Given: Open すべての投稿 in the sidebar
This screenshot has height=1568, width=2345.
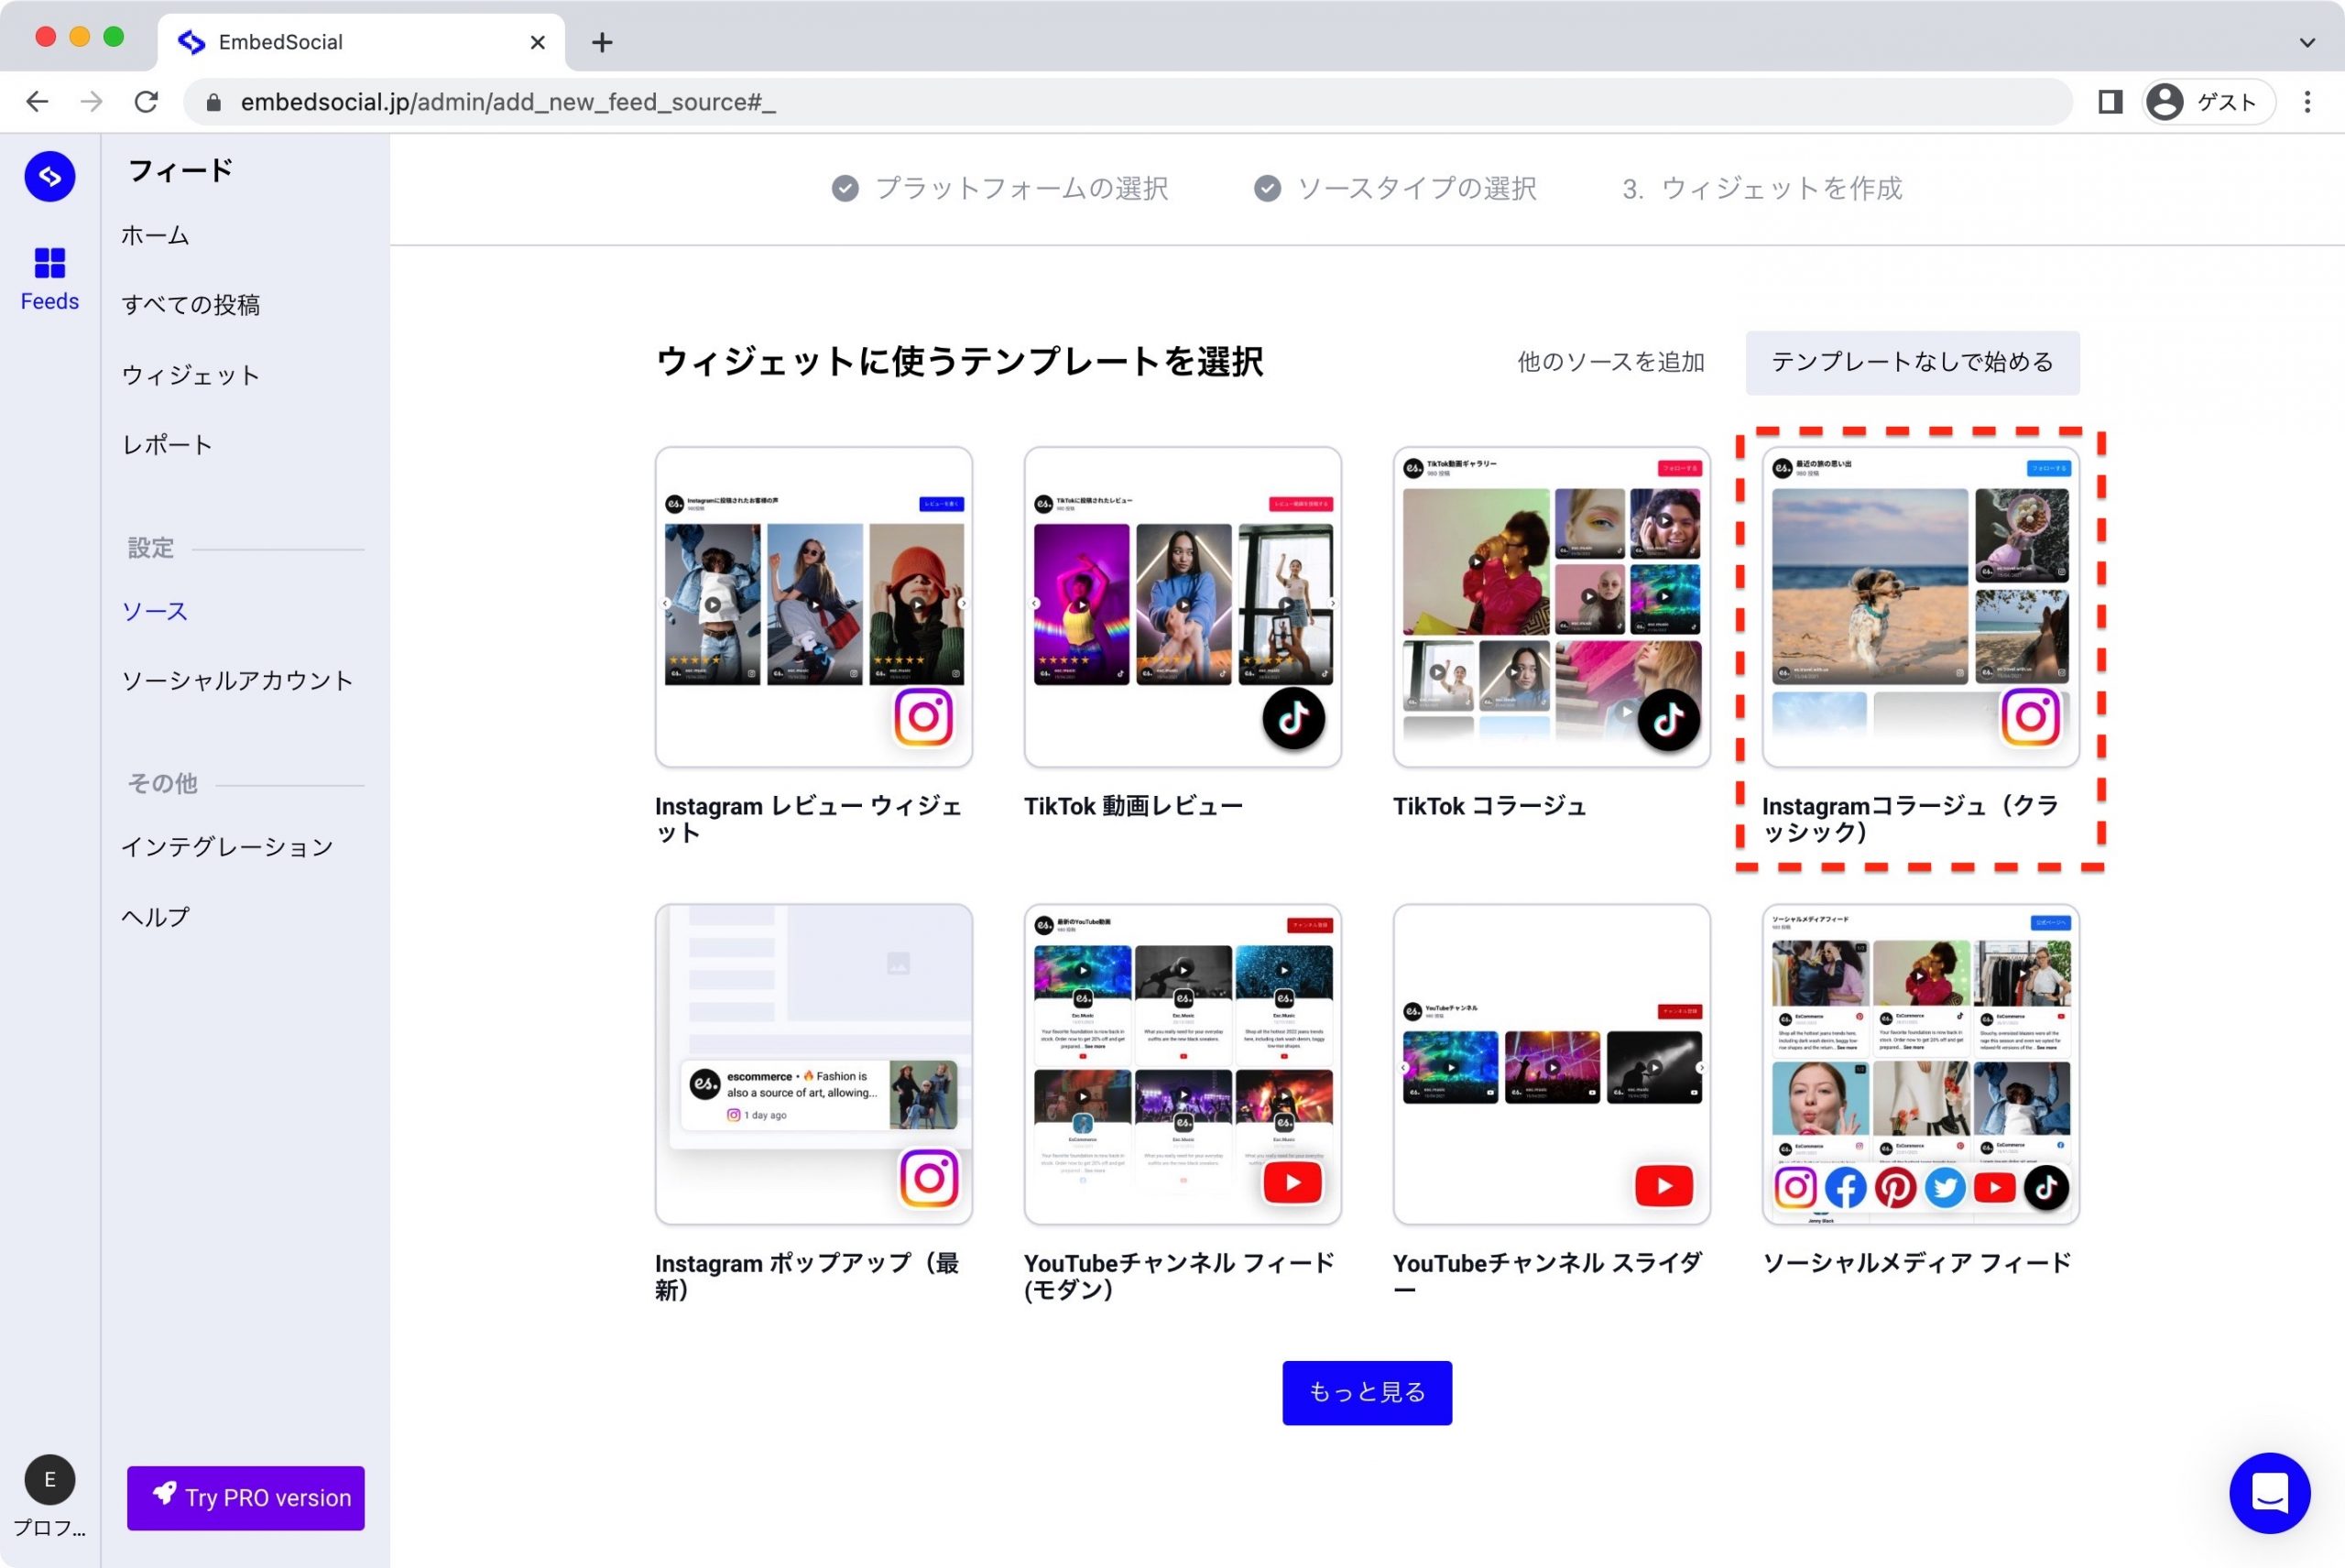Looking at the screenshot, I should coord(191,305).
